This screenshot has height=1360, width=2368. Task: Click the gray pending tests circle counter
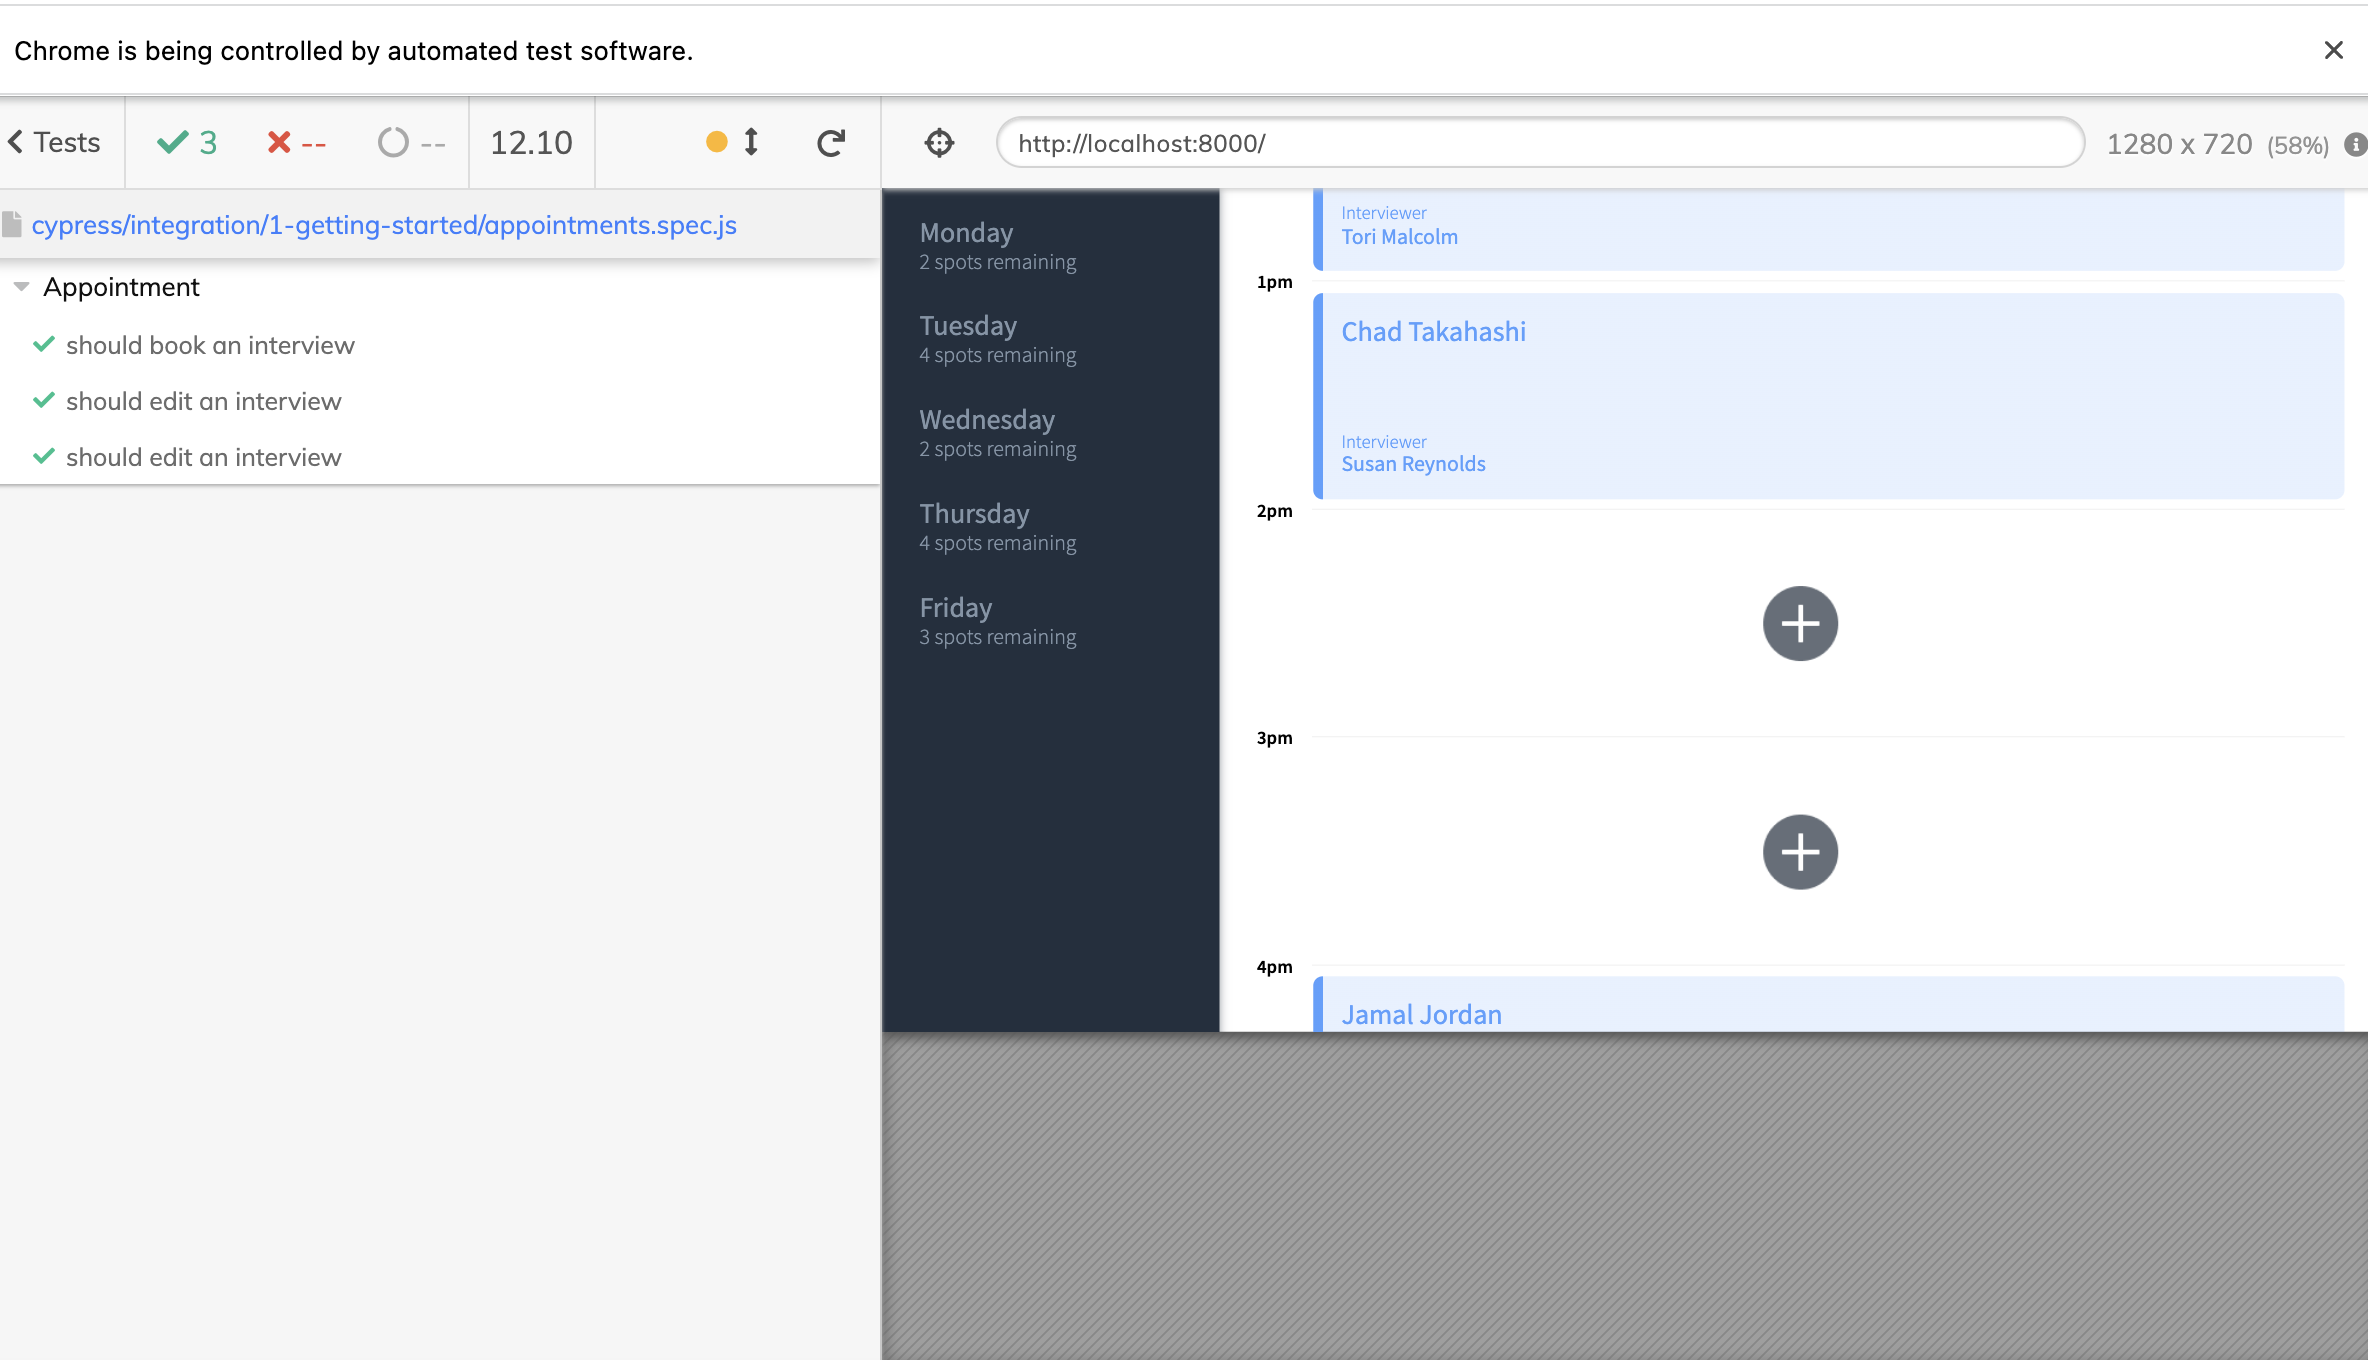coord(410,142)
